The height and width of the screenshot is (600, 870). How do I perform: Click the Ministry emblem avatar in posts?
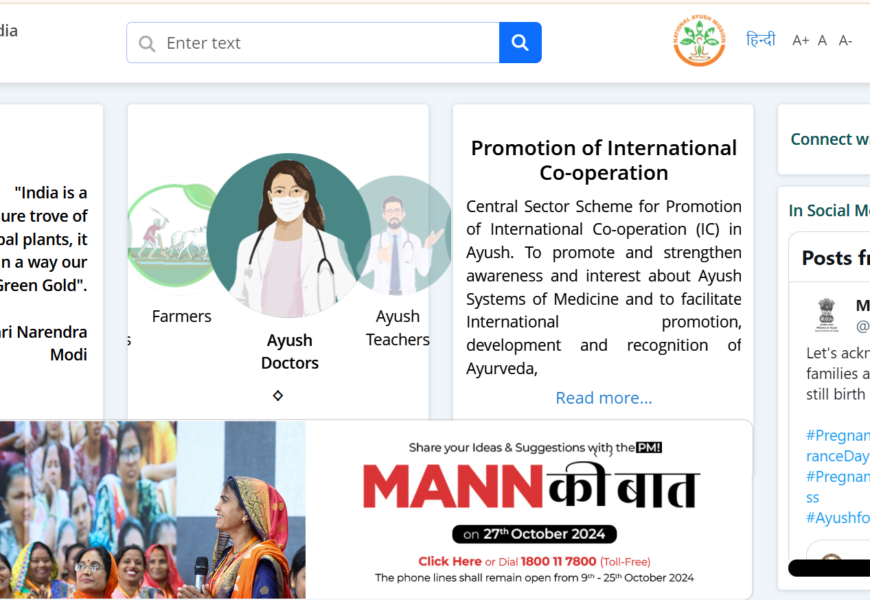(x=826, y=315)
